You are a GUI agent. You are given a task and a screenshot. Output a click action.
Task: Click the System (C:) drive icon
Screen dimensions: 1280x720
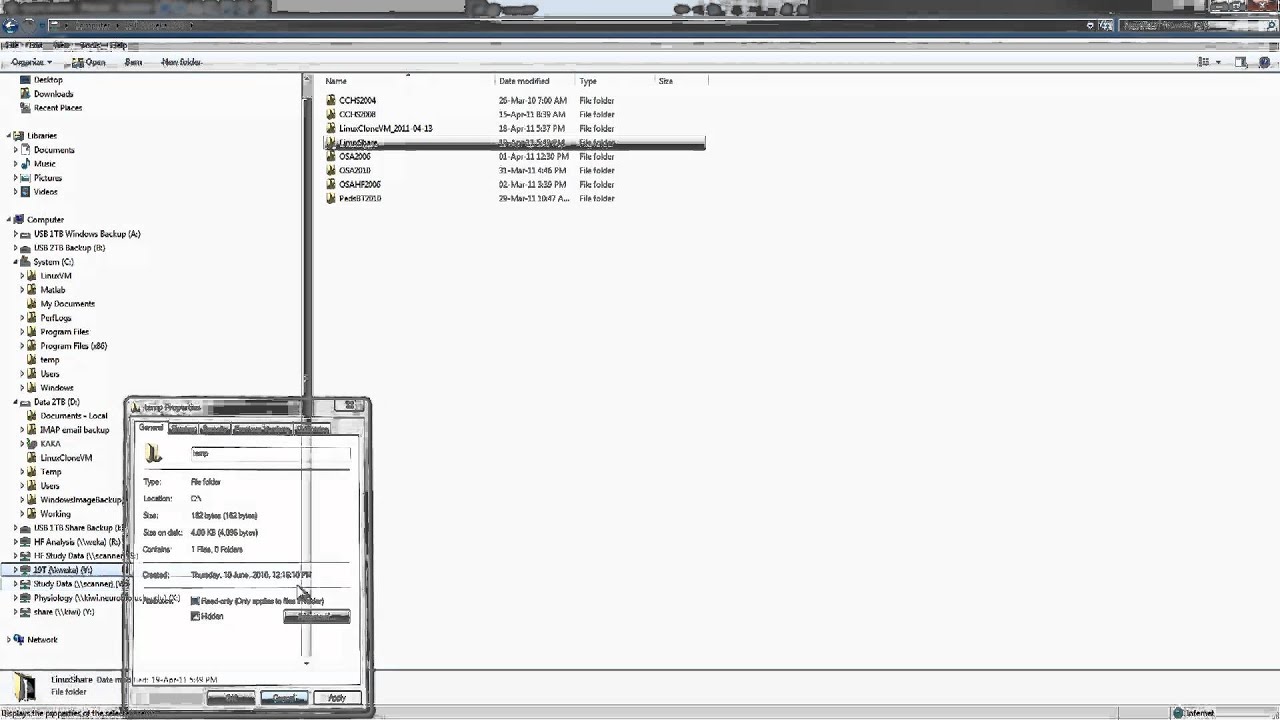click(x=25, y=262)
